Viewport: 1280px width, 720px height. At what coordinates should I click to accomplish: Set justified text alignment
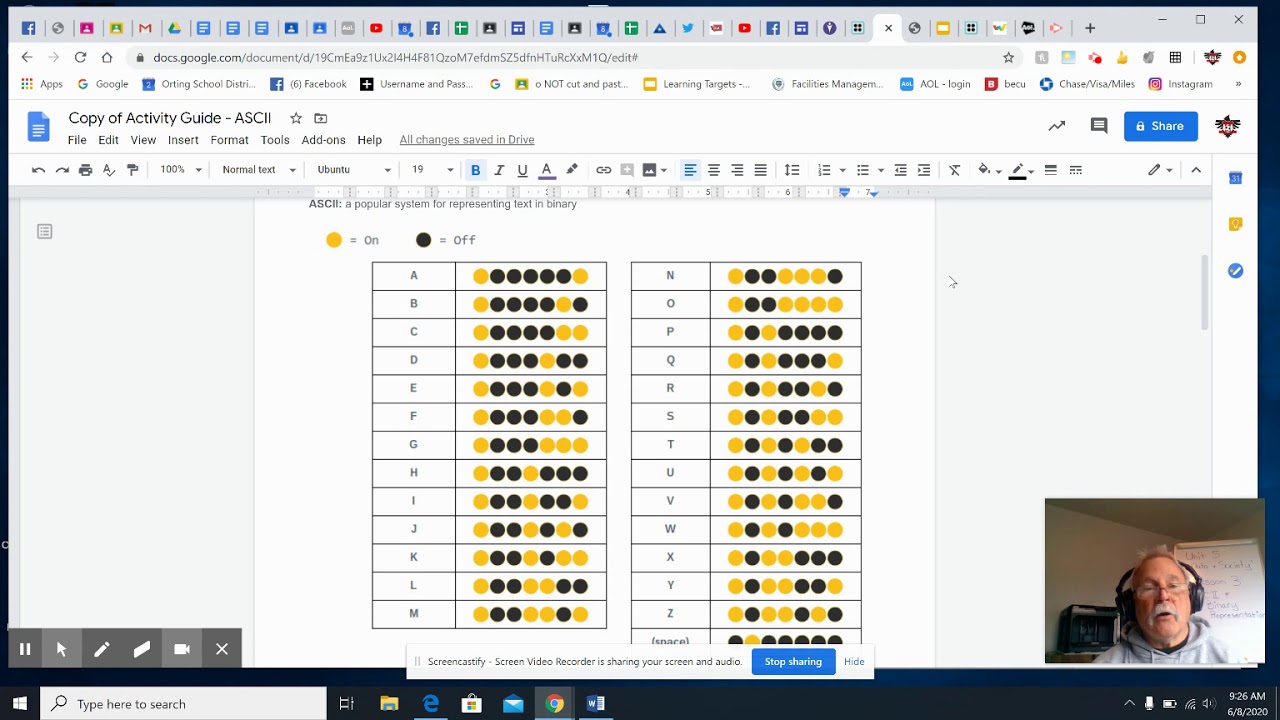(x=761, y=170)
